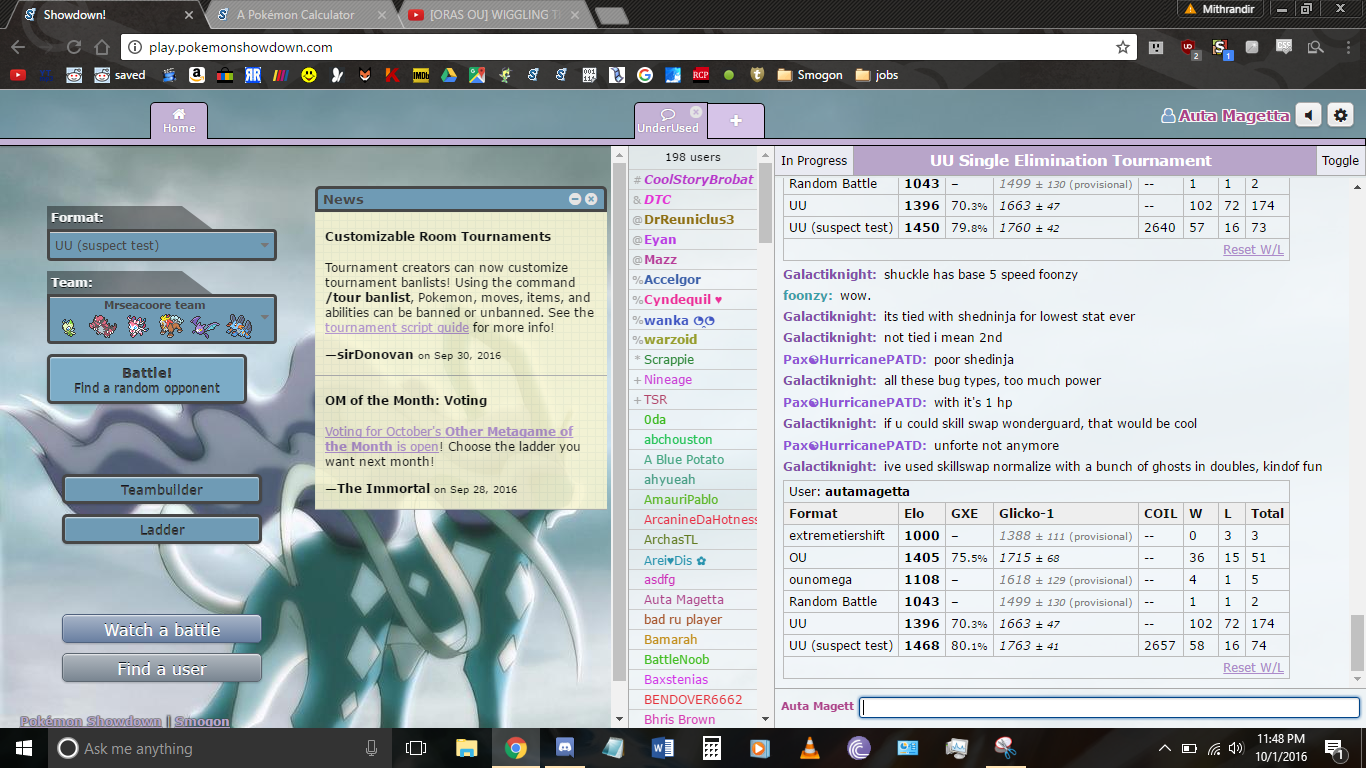
Task: Open Windows Start menu
Action: pyautogui.click(x=24, y=747)
